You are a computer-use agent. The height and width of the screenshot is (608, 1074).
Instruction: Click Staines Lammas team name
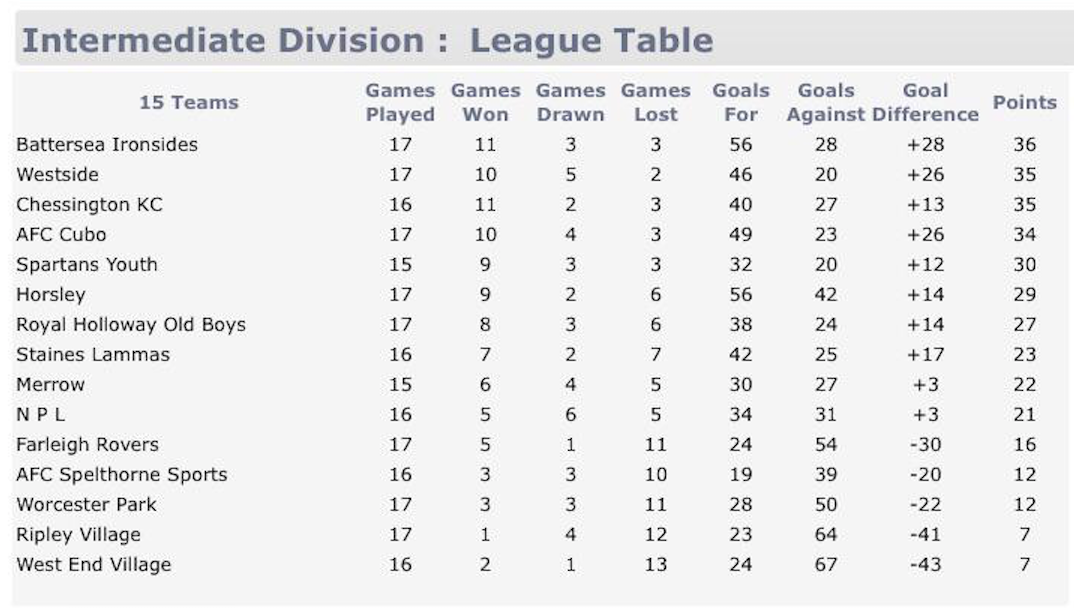point(93,355)
